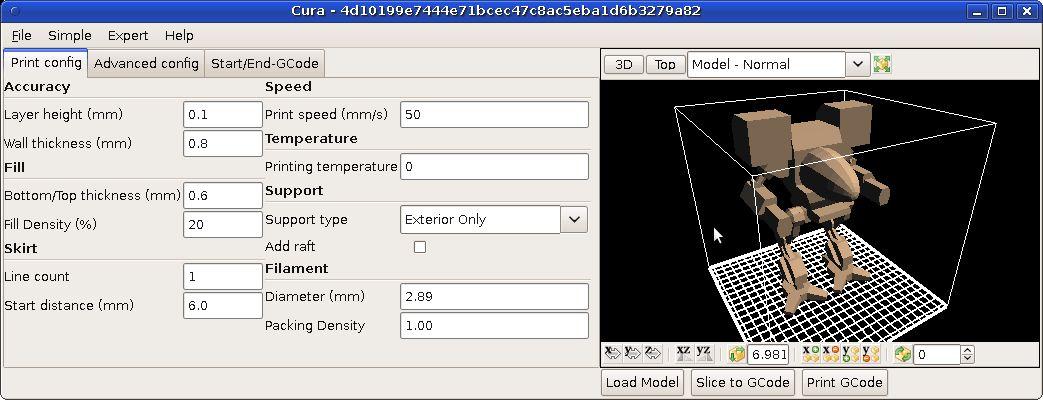Click the rotate model icon
The height and width of the screenshot is (400, 1043).
pyautogui.click(x=903, y=354)
